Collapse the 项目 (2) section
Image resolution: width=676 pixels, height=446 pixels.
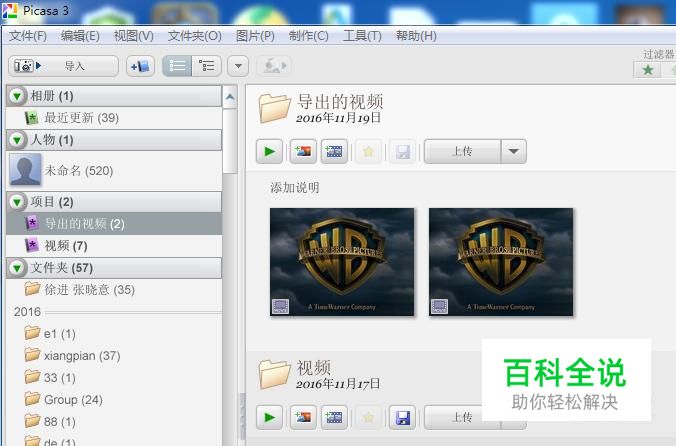[x=17, y=202]
